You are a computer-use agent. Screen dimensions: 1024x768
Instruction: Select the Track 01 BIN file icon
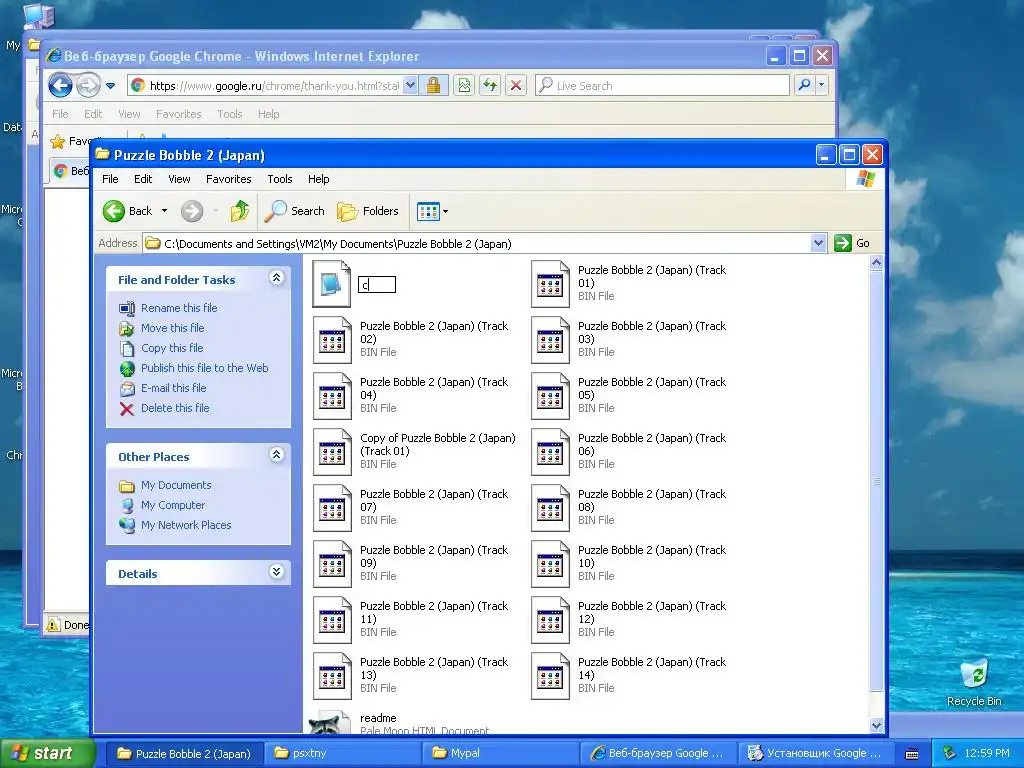click(550, 283)
